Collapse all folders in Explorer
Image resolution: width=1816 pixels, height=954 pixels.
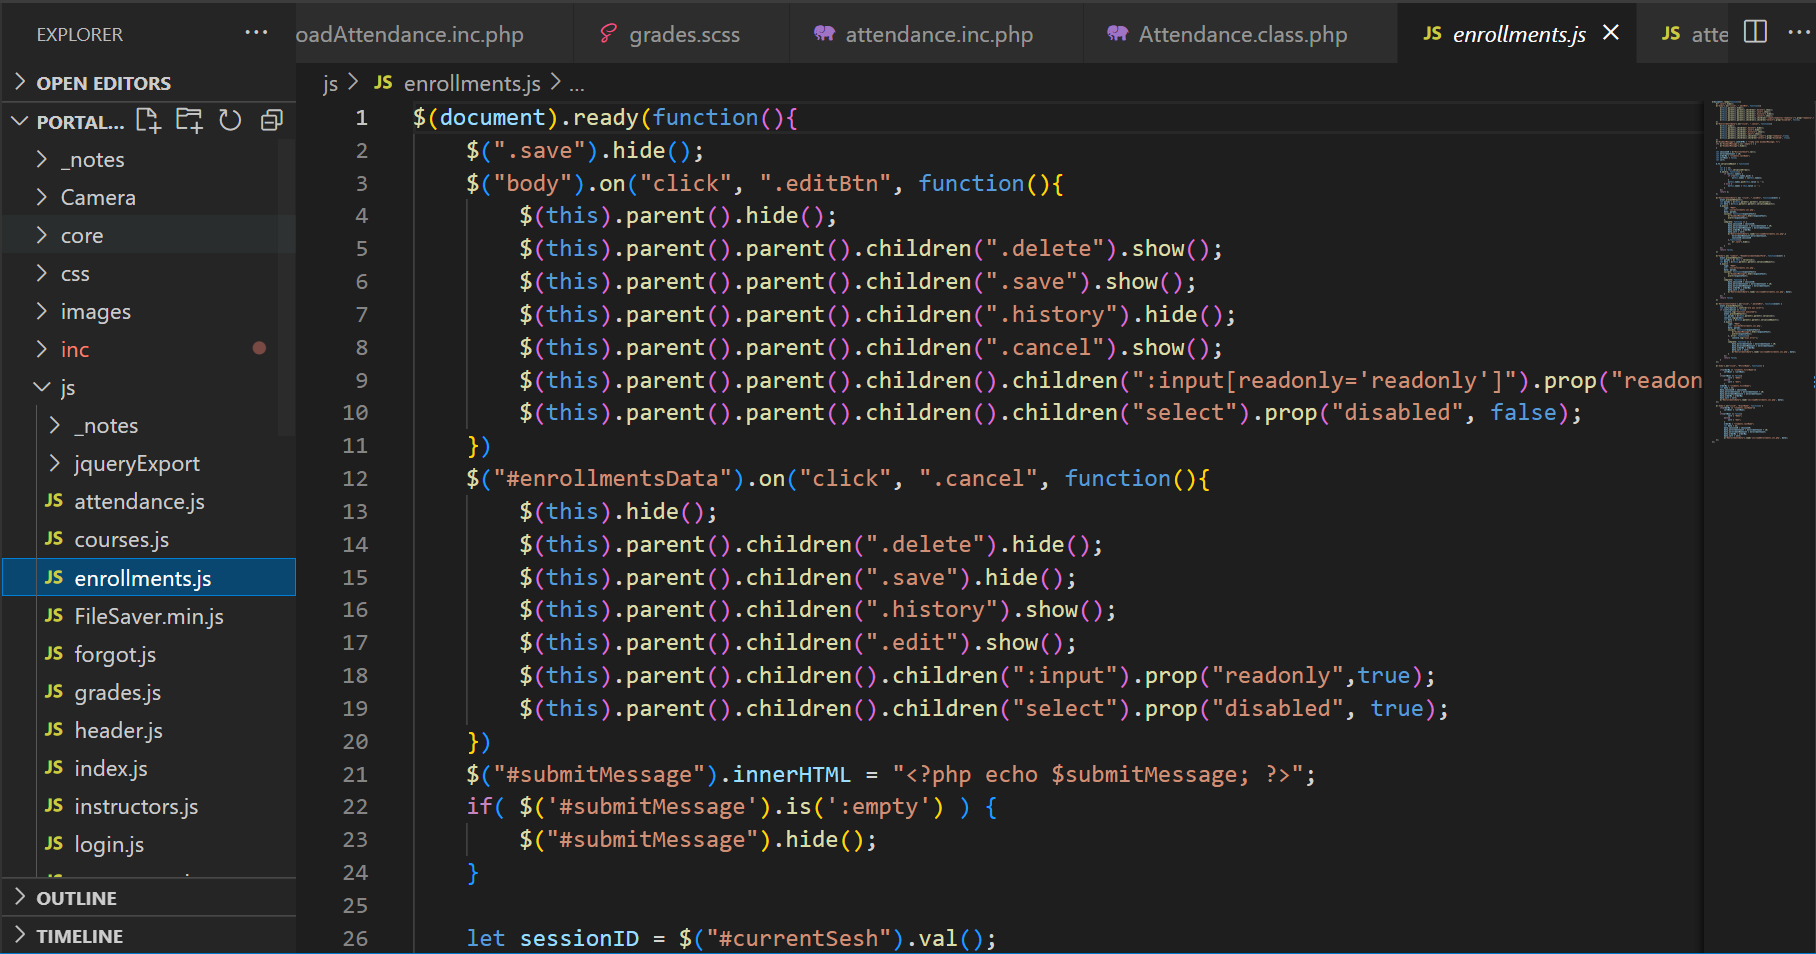pos(272,121)
